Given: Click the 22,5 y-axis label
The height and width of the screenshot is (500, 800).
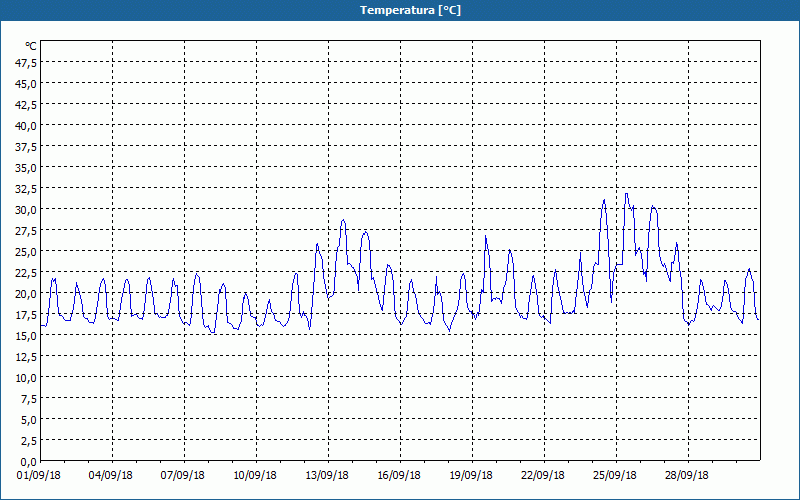Looking at the screenshot, I should pyautogui.click(x=26, y=273).
